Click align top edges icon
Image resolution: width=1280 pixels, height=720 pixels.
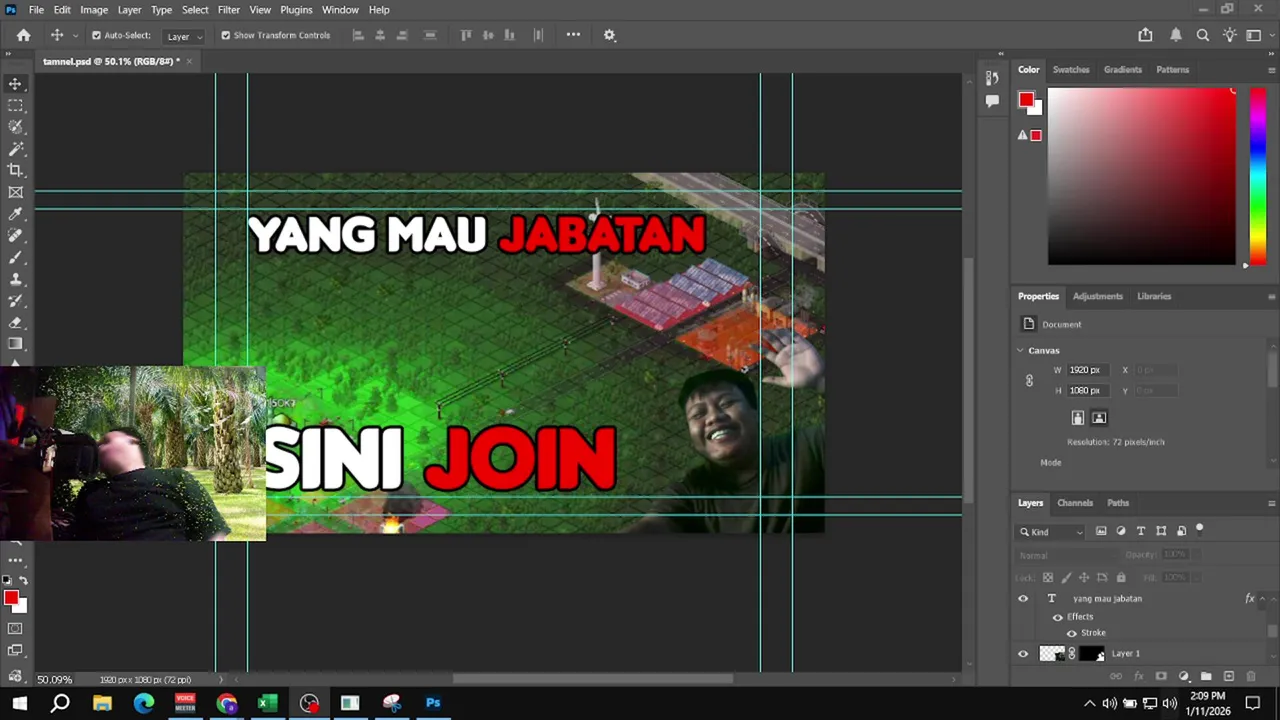click(466, 35)
